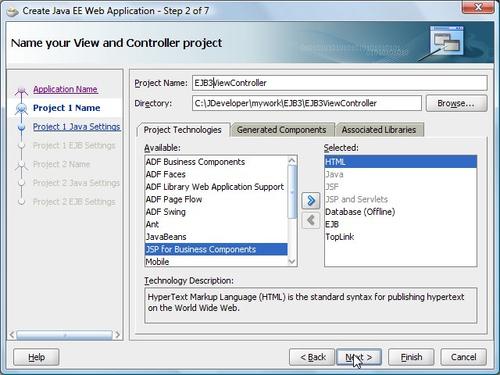This screenshot has height=375, width=500.
Task: Select EJB in Selected list
Action: point(400,224)
